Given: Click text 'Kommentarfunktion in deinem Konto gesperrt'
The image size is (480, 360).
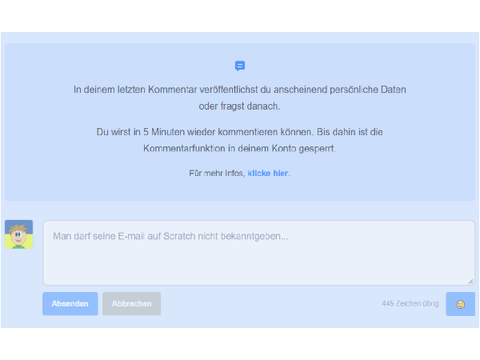Looking at the screenshot, I should (239, 149).
